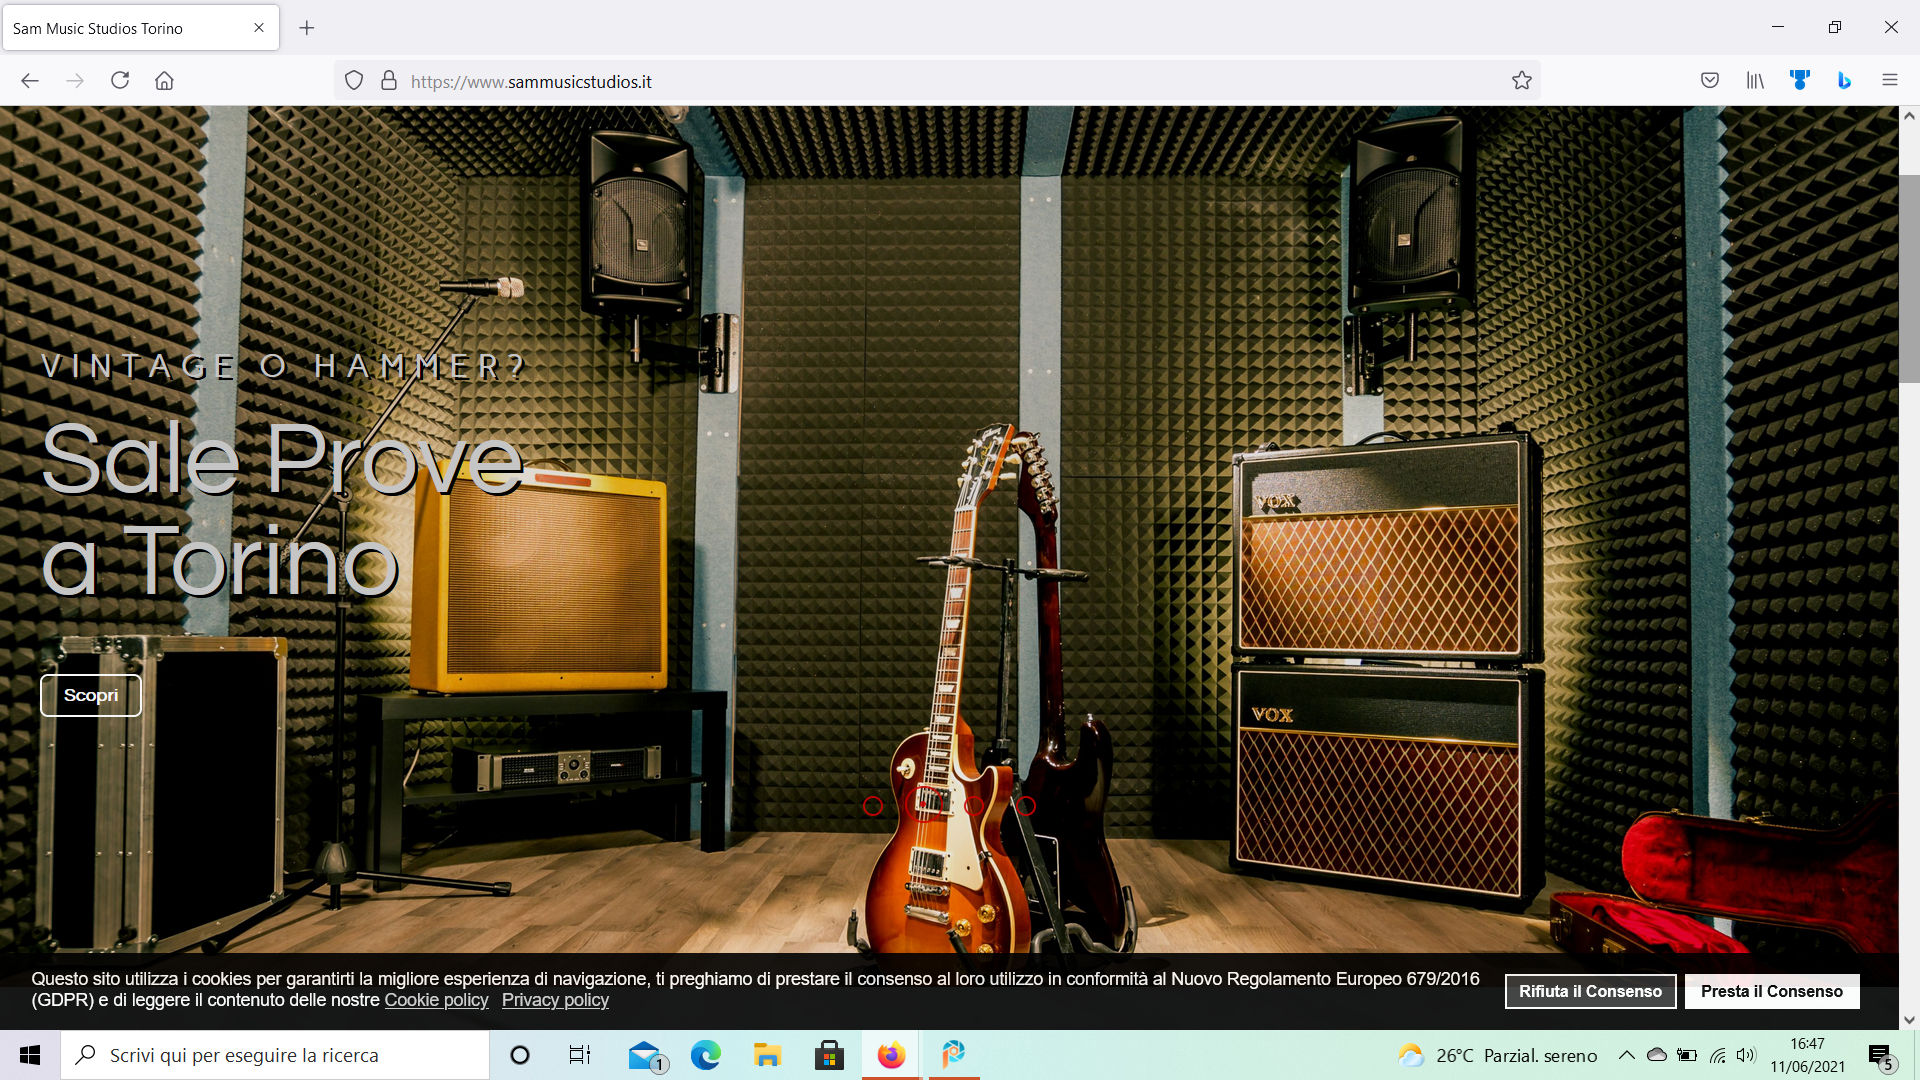This screenshot has width=1920, height=1080.
Task: Open the tracking protection shield icon
Action: 353,81
